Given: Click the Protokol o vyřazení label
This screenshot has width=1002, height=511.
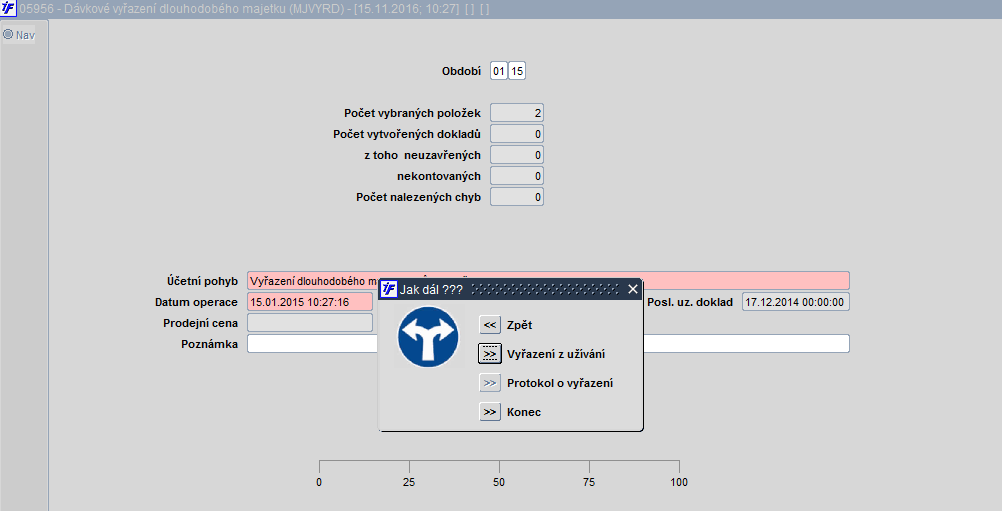Looking at the screenshot, I should click(560, 383).
